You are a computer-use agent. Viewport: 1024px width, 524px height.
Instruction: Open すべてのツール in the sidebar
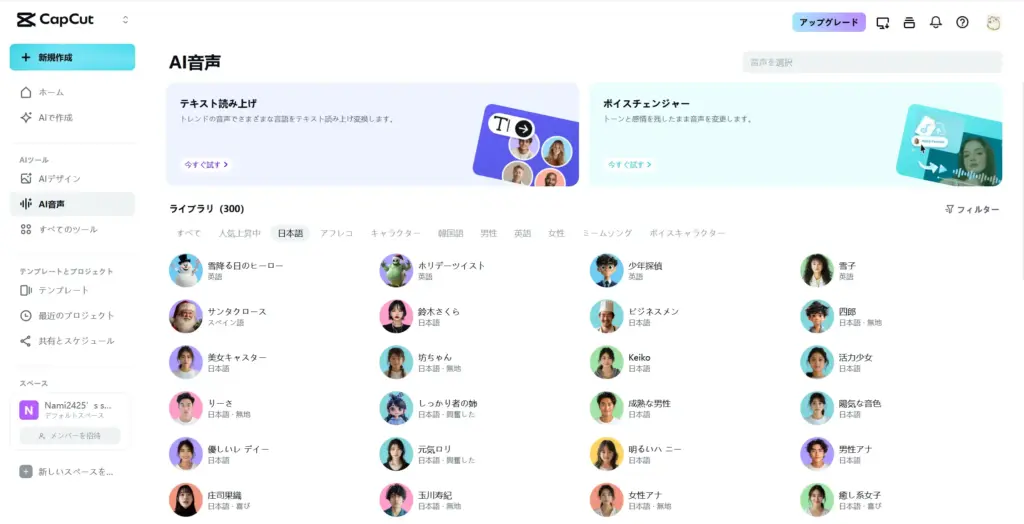67,229
